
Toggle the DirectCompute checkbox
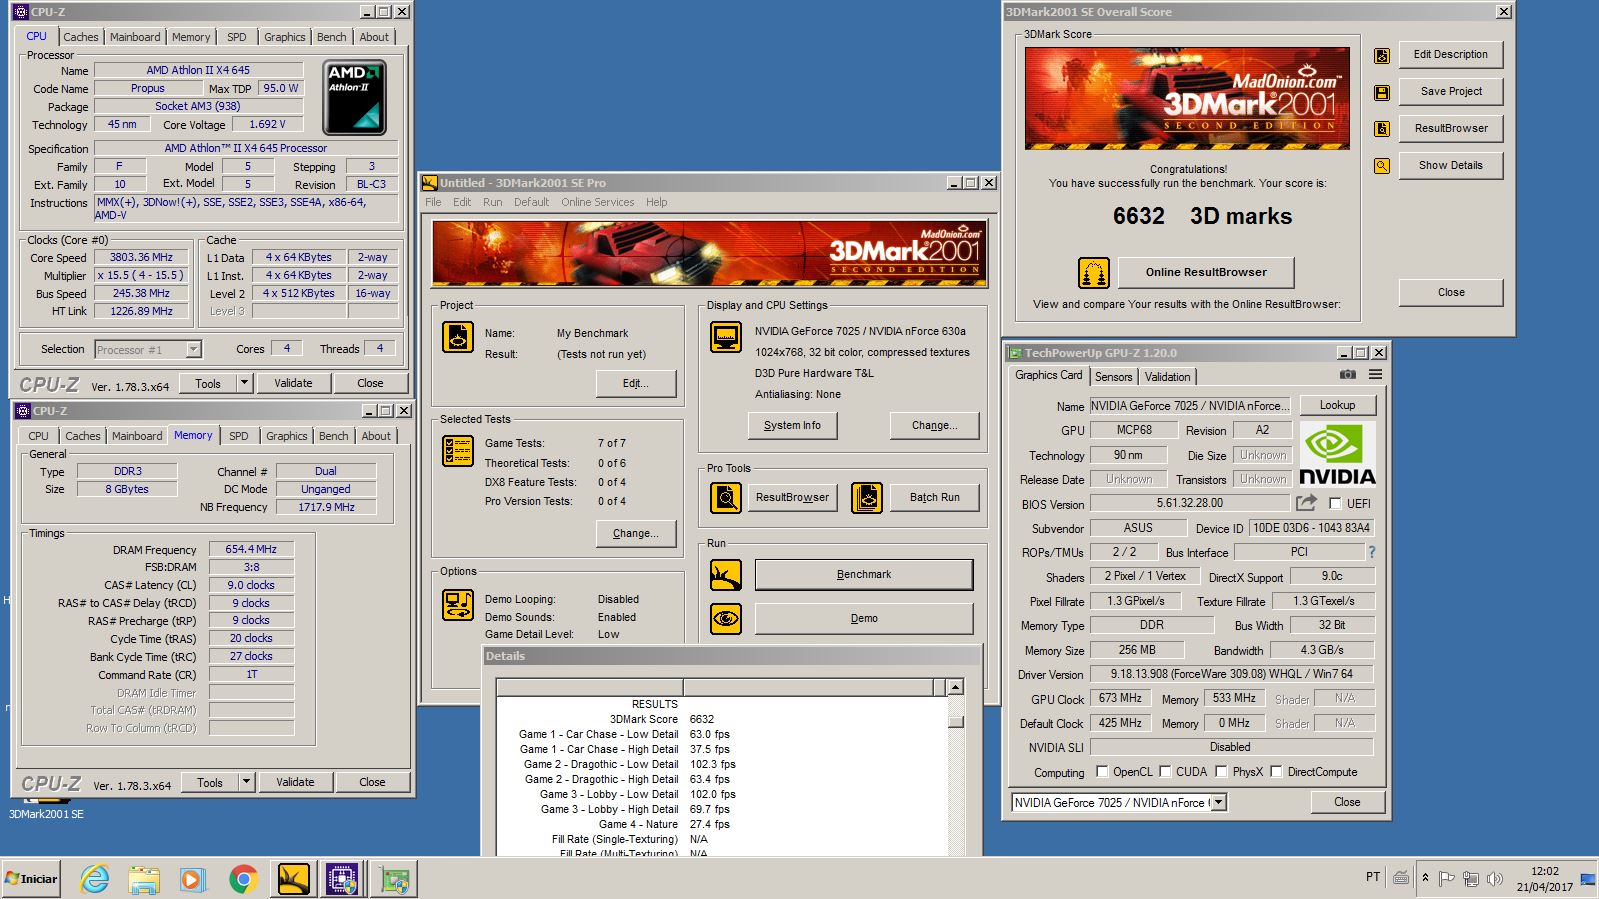tap(1276, 772)
